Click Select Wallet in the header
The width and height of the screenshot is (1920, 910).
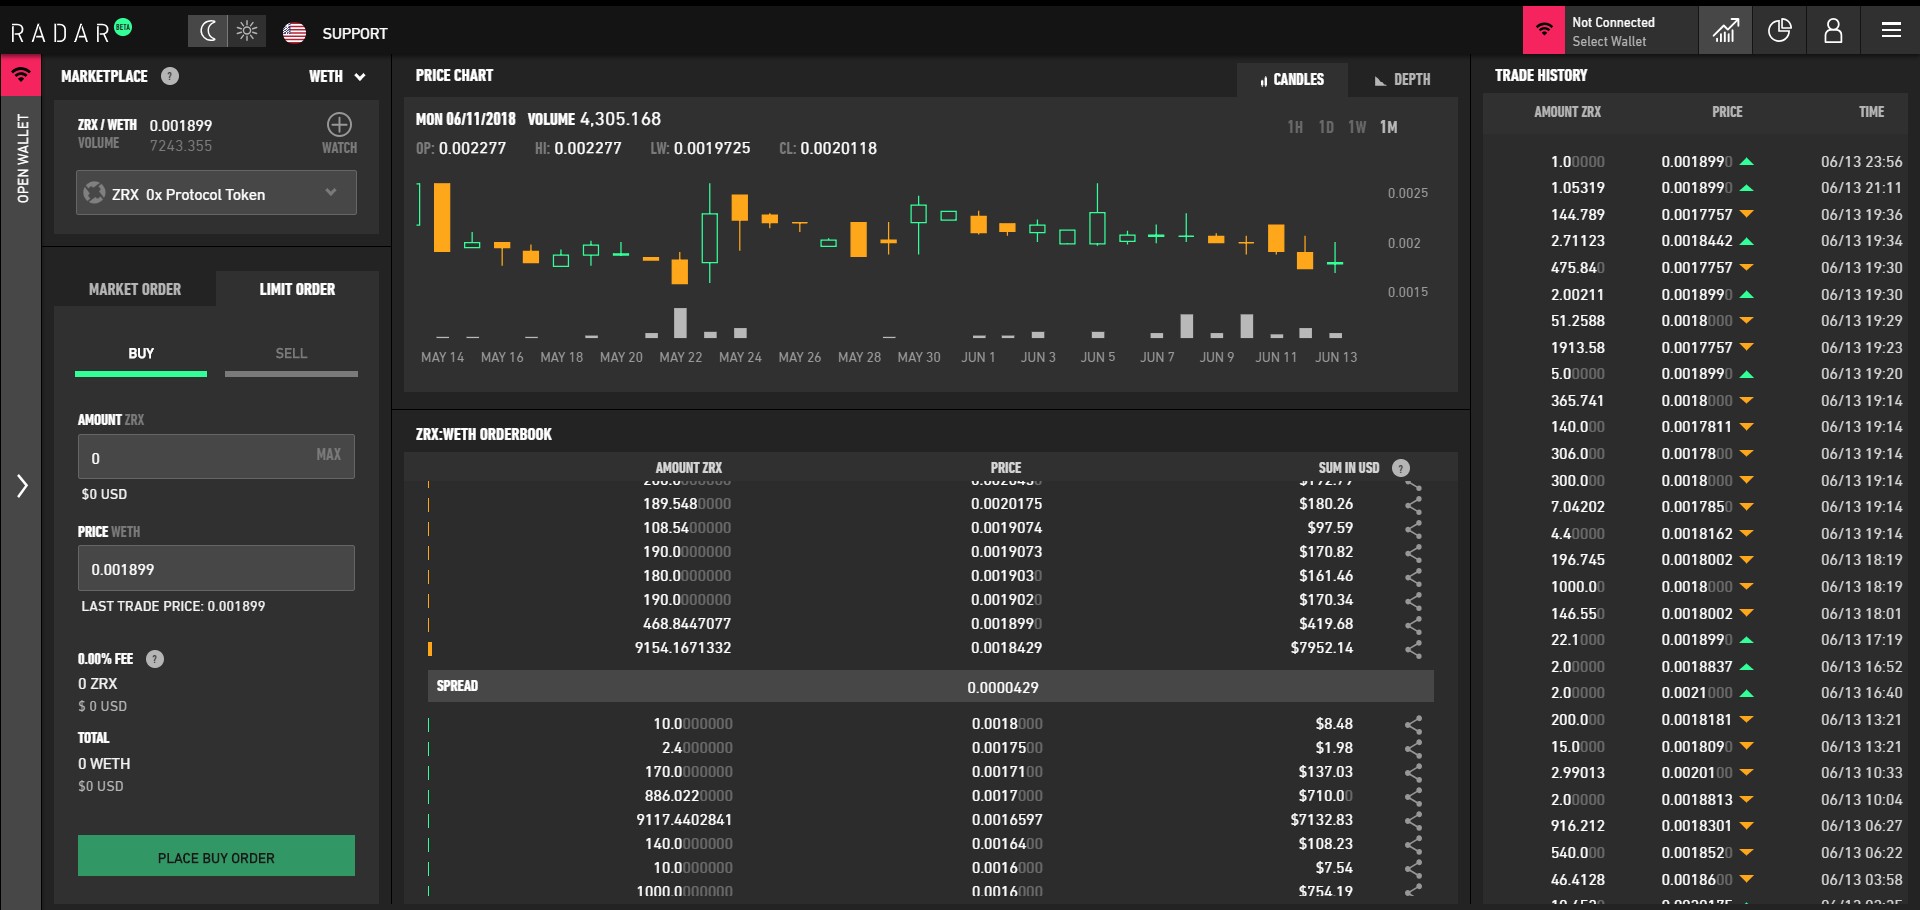pyautogui.click(x=1609, y=41)
